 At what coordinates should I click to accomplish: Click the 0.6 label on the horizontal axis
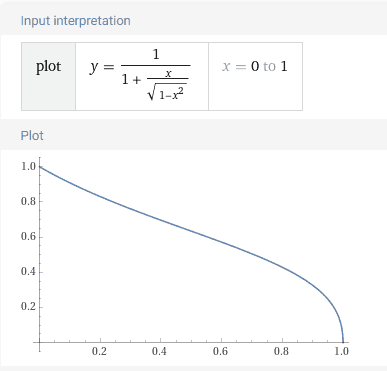click(220, 351)
